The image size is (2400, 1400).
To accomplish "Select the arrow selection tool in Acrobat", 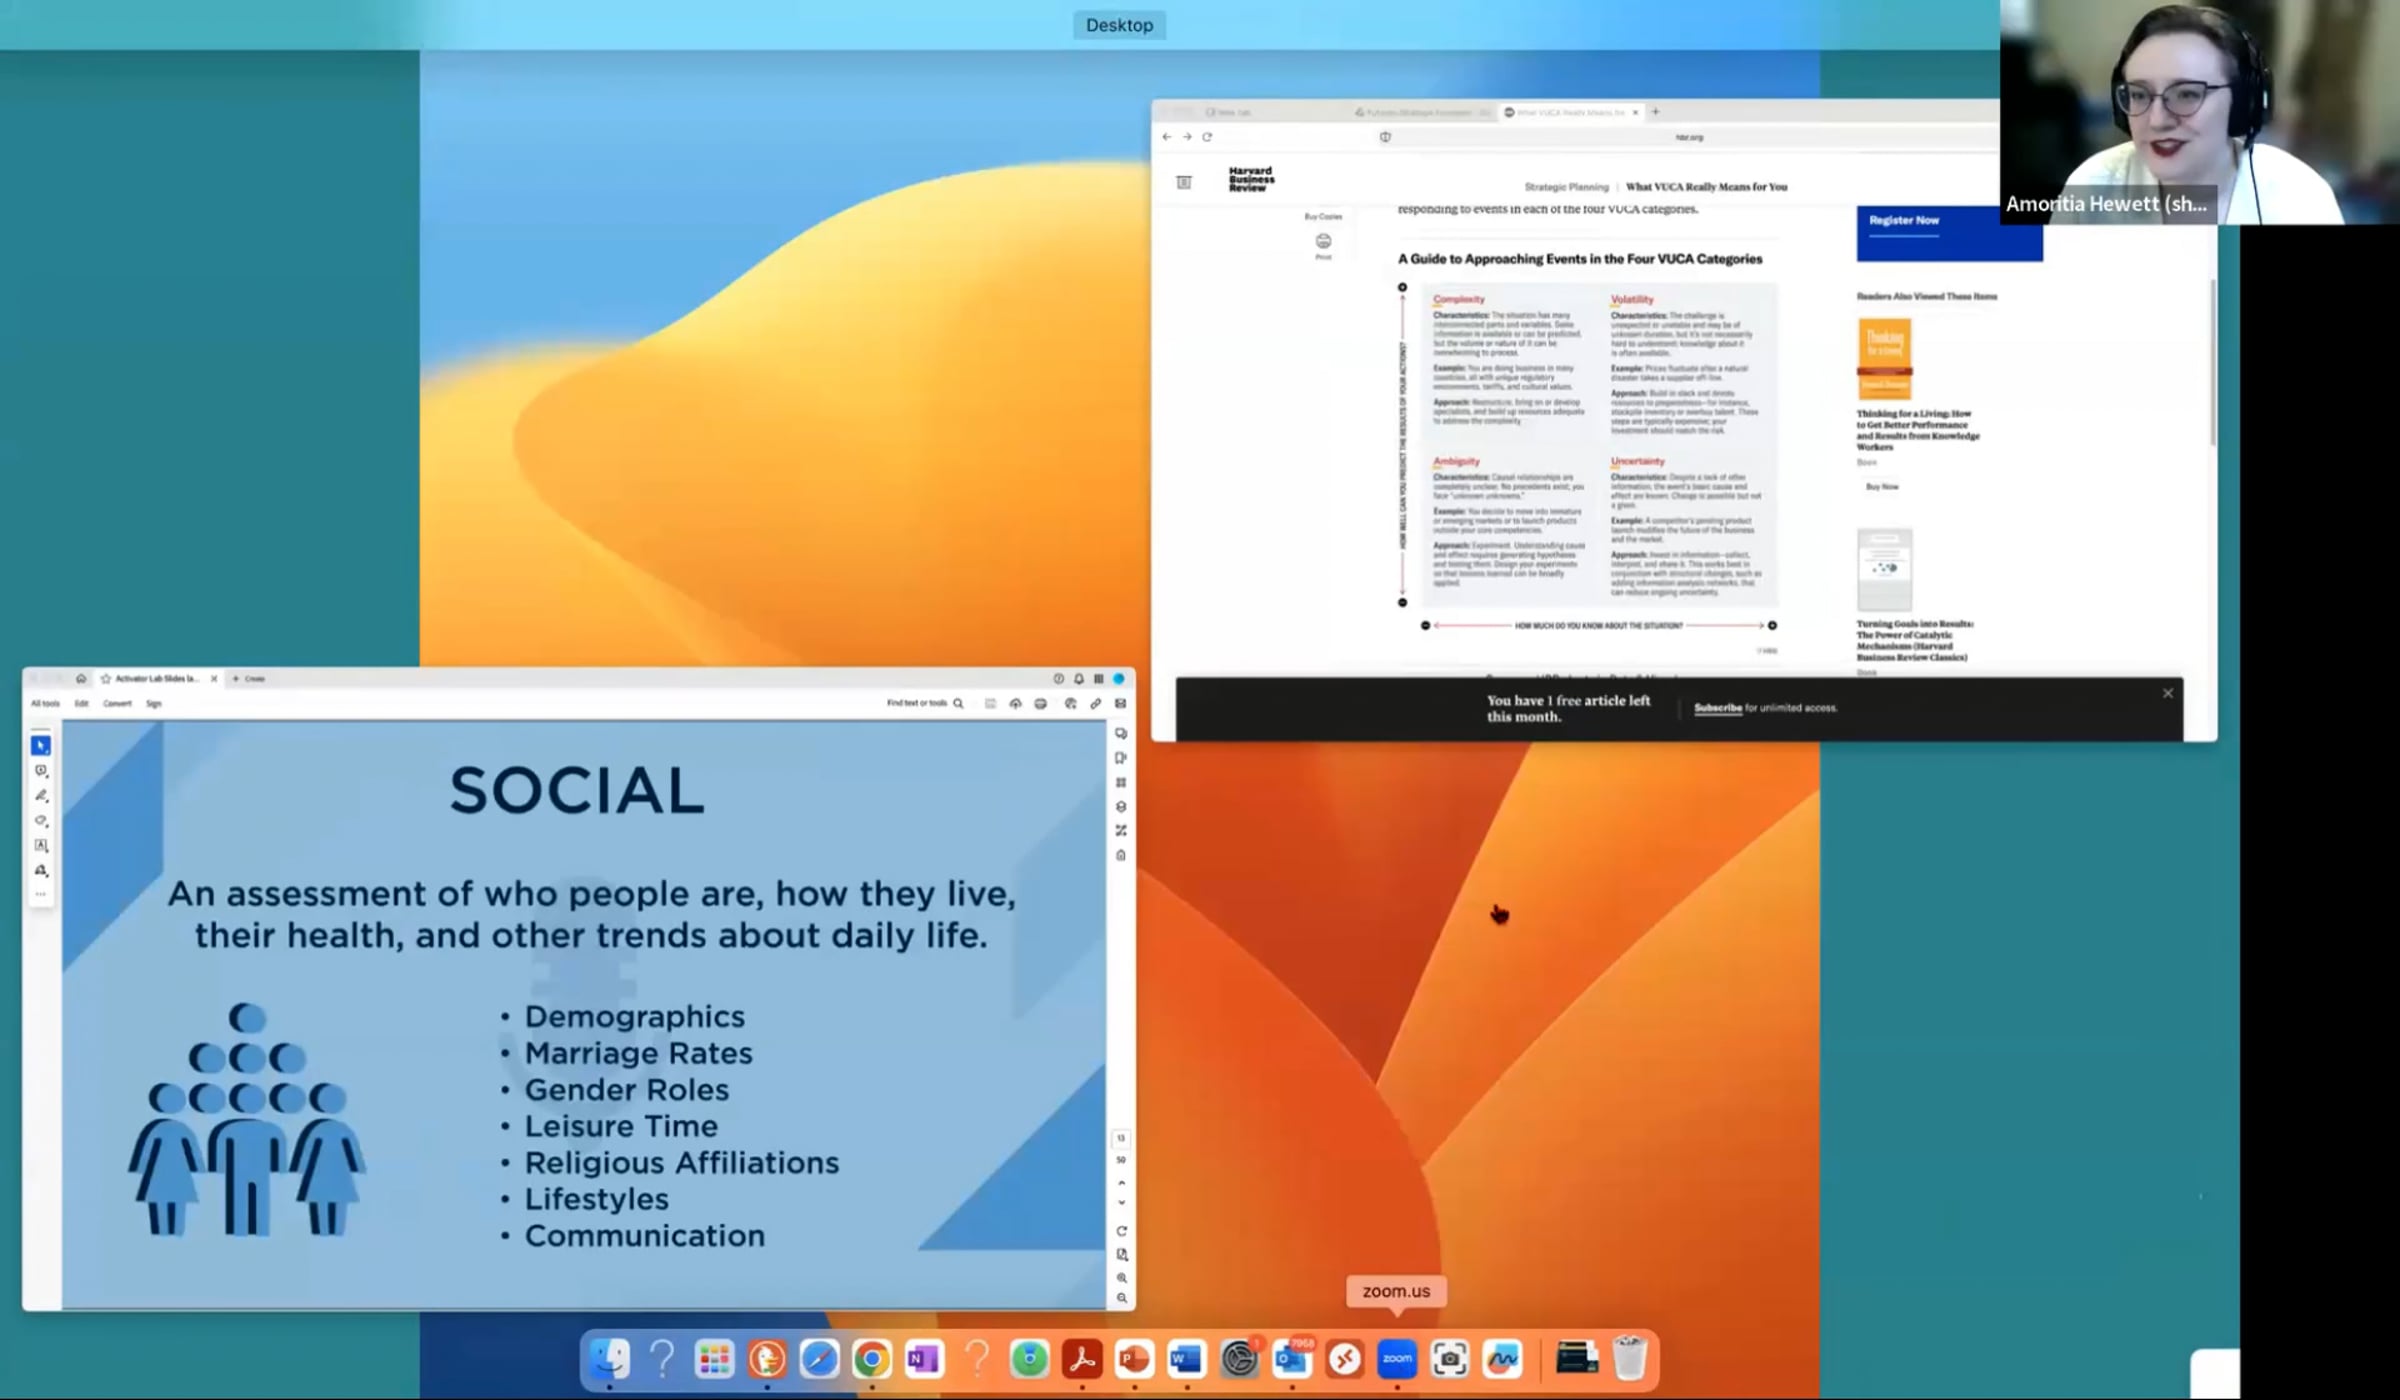I will [40, 745].
